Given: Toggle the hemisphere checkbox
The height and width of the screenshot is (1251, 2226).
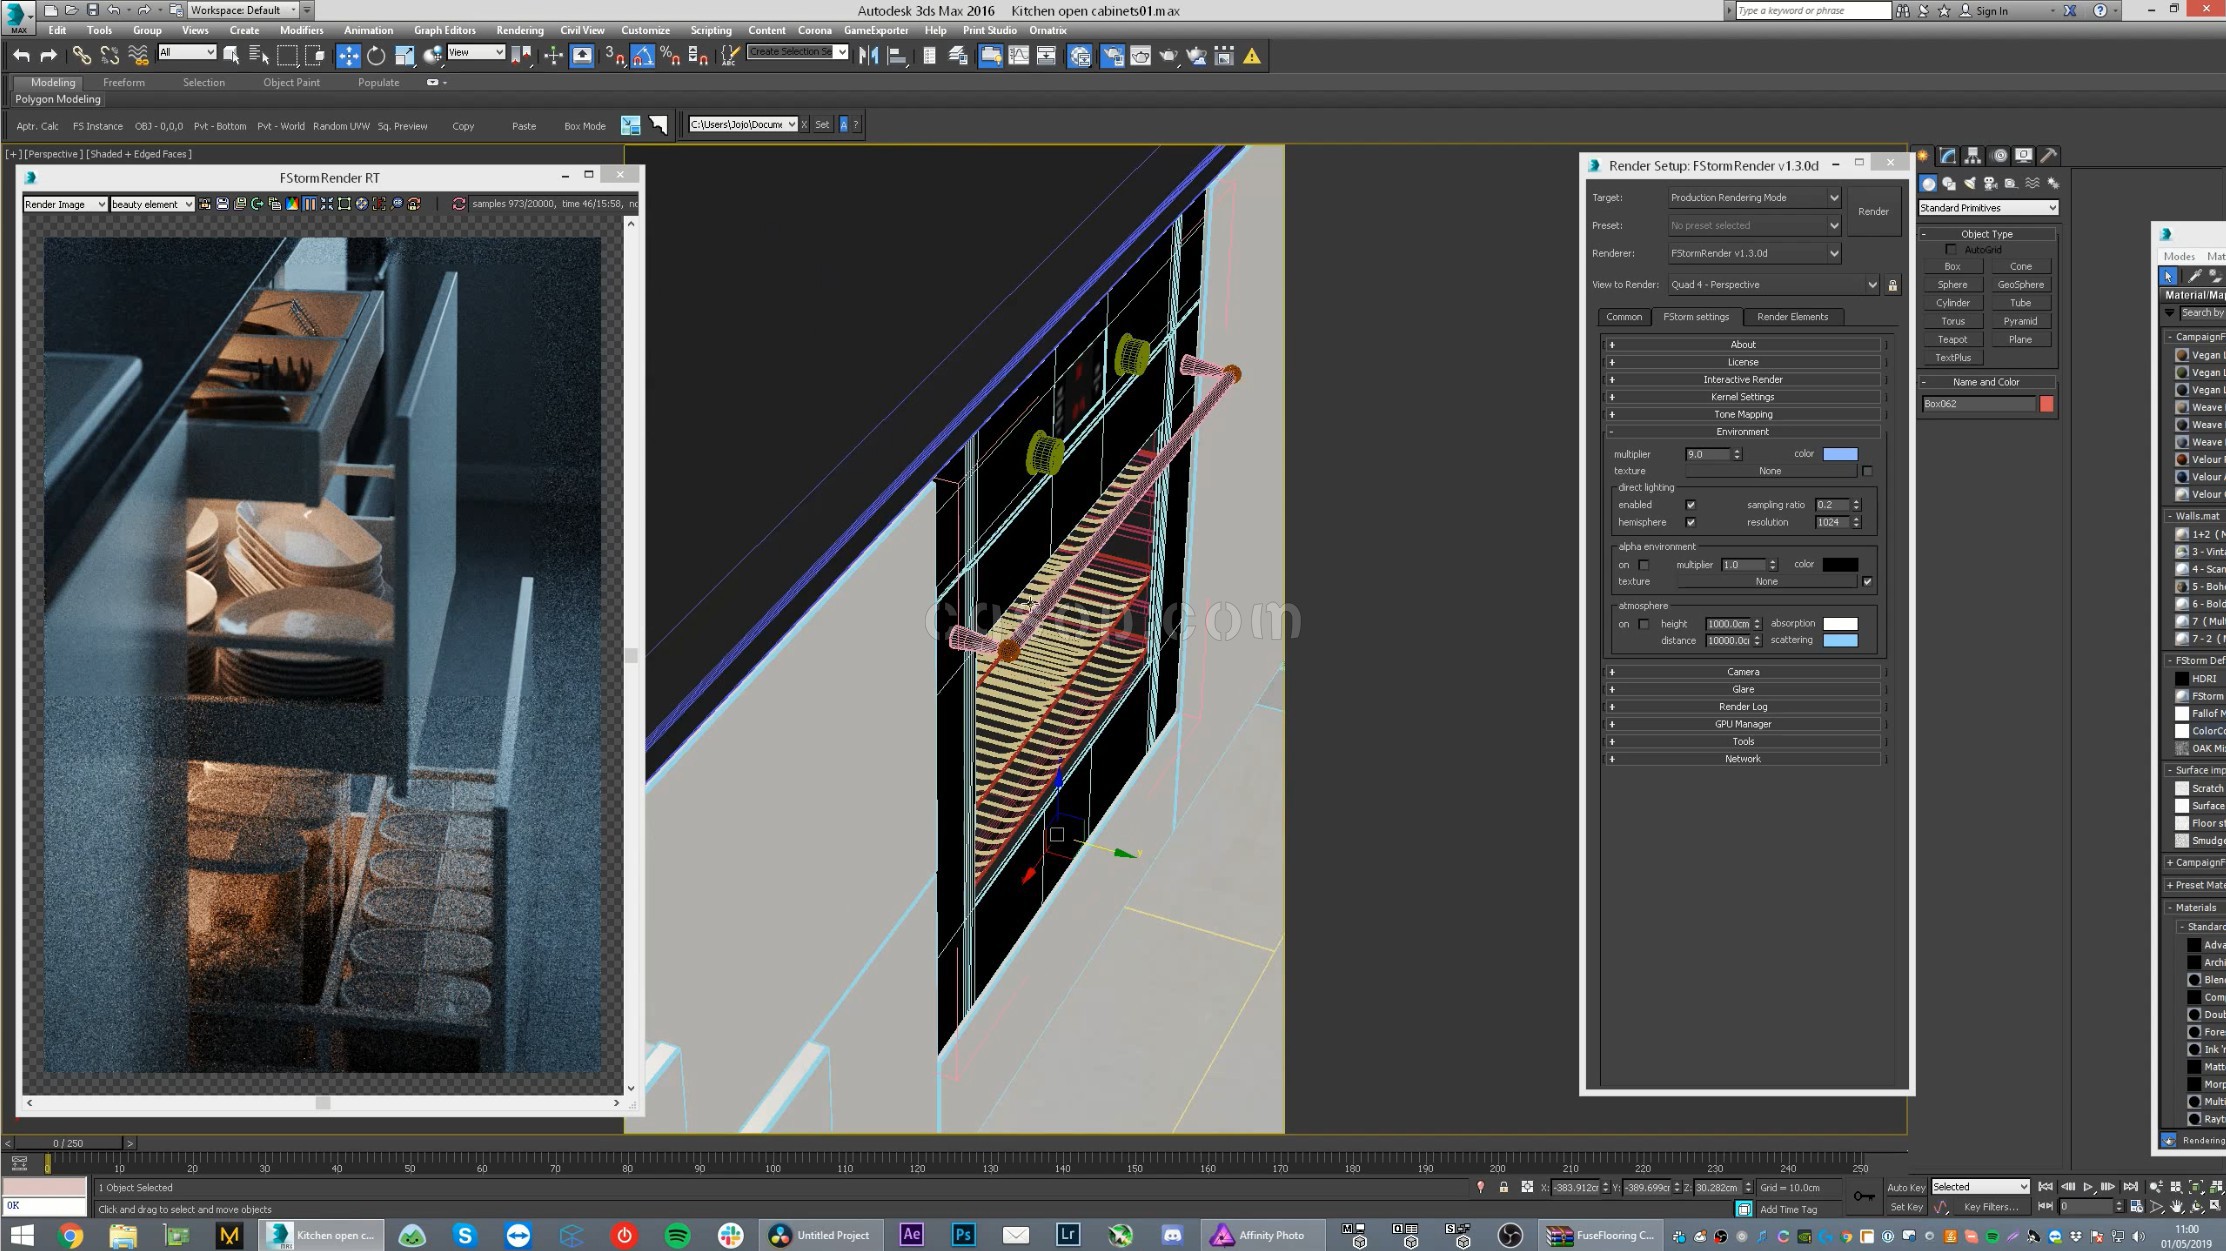Looking at the screenshot, I should coord(1690,522).
